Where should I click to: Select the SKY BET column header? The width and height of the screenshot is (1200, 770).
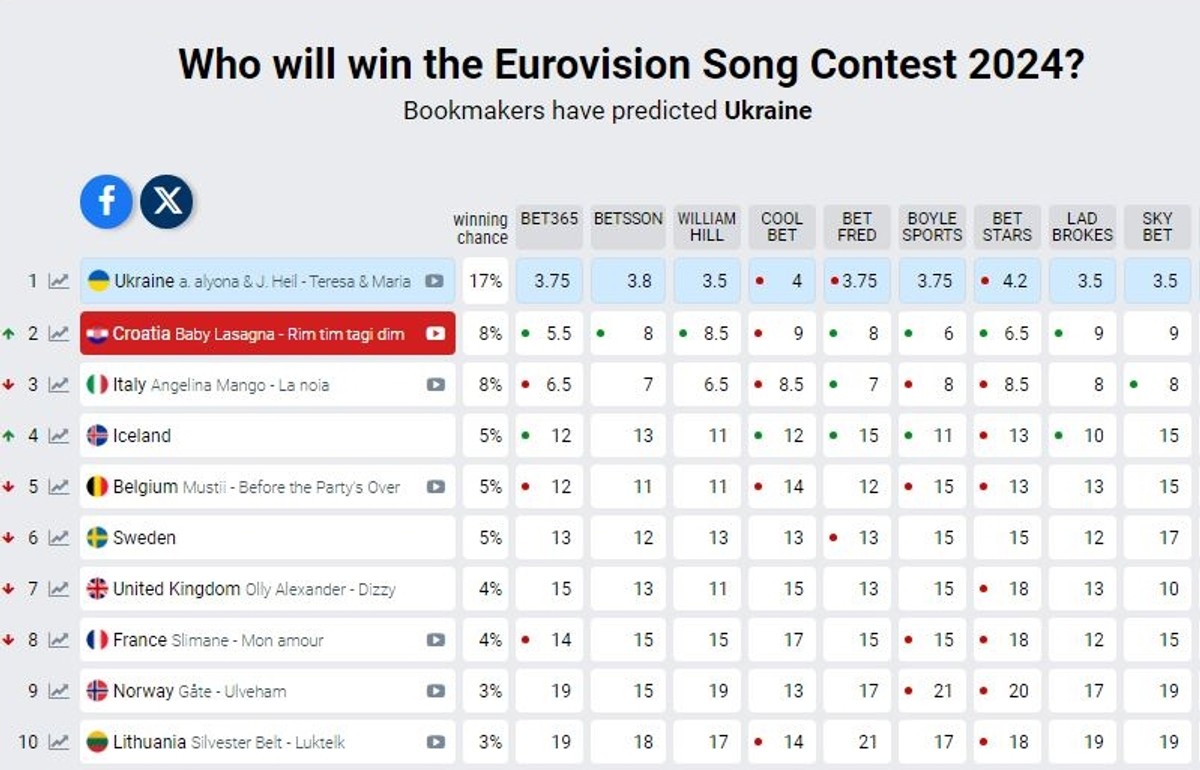coord(1157,227)
